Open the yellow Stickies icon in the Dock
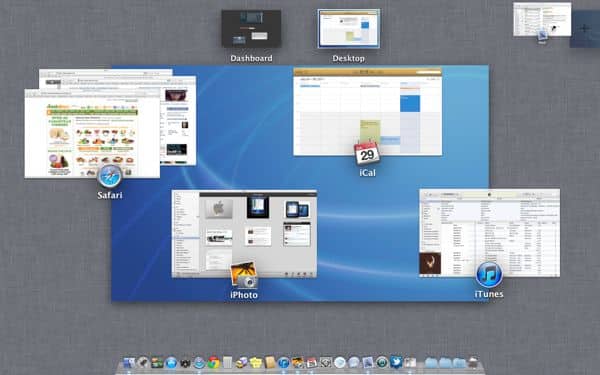This screenshot has width=600, height=375. tap(256, 363)
